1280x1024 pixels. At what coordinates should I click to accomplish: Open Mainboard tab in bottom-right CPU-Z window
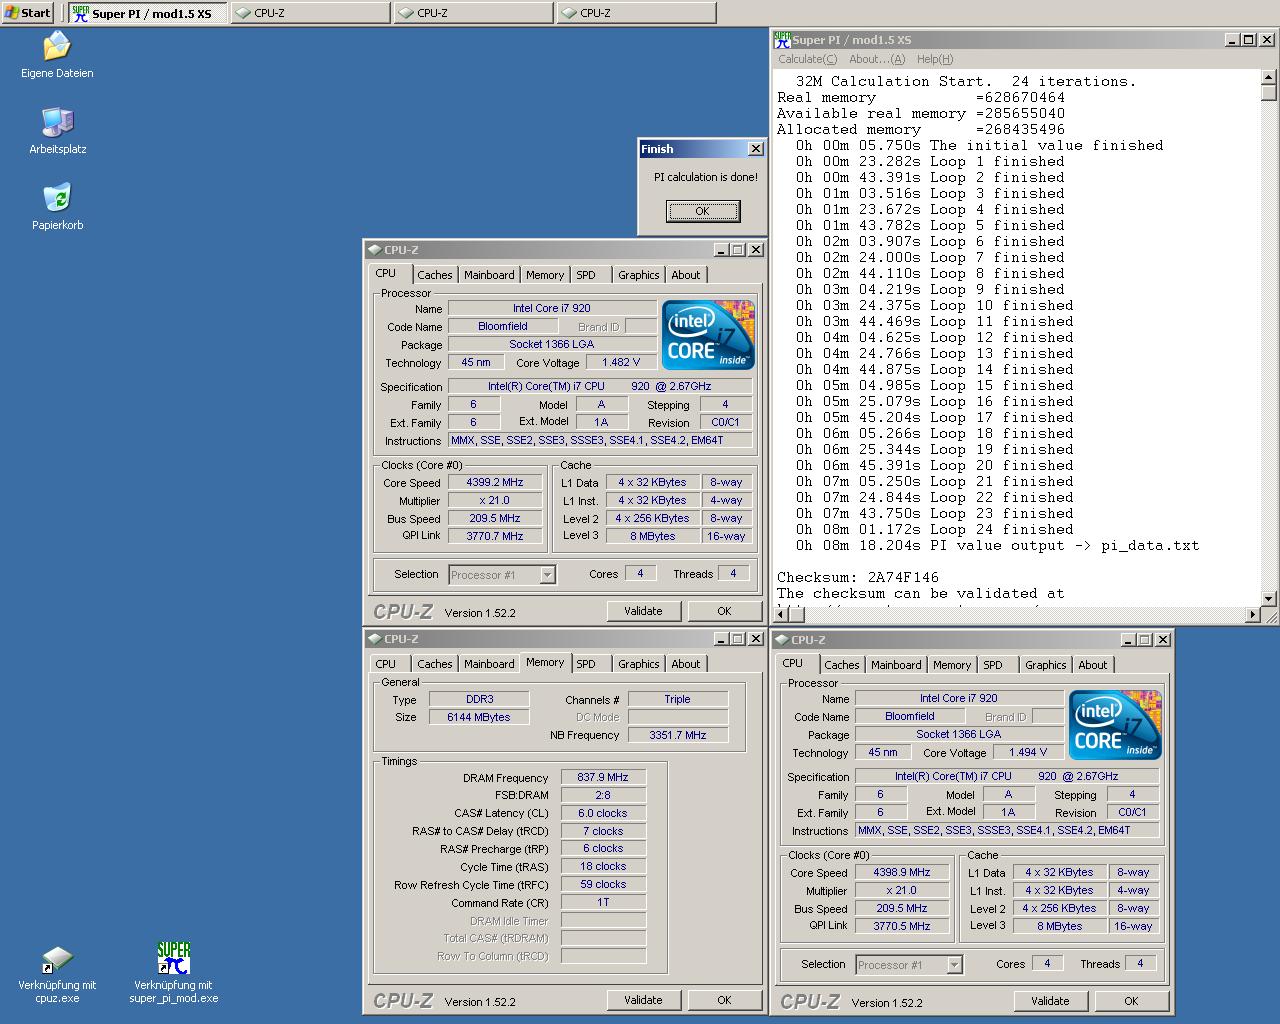(x=896, y=665)
